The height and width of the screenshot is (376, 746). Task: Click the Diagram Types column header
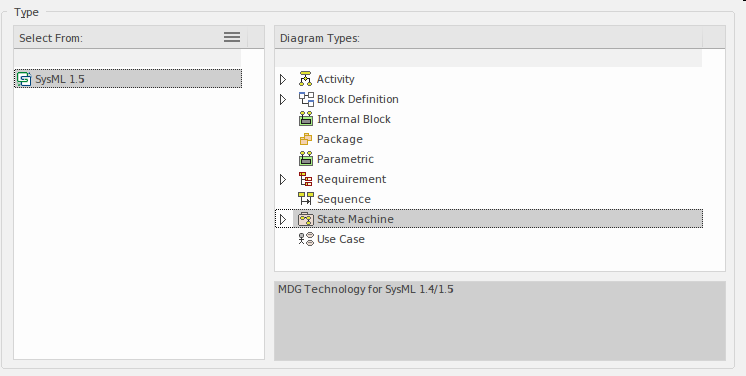[488, 37]
